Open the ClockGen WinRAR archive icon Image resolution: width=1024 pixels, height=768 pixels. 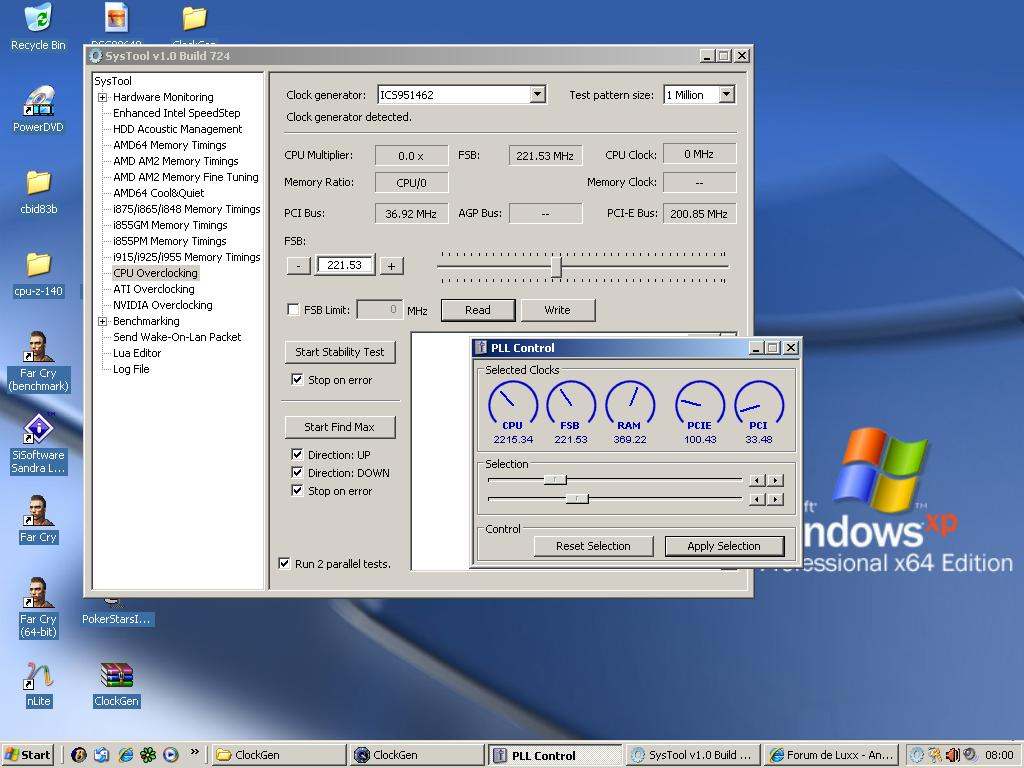[116, 684]
